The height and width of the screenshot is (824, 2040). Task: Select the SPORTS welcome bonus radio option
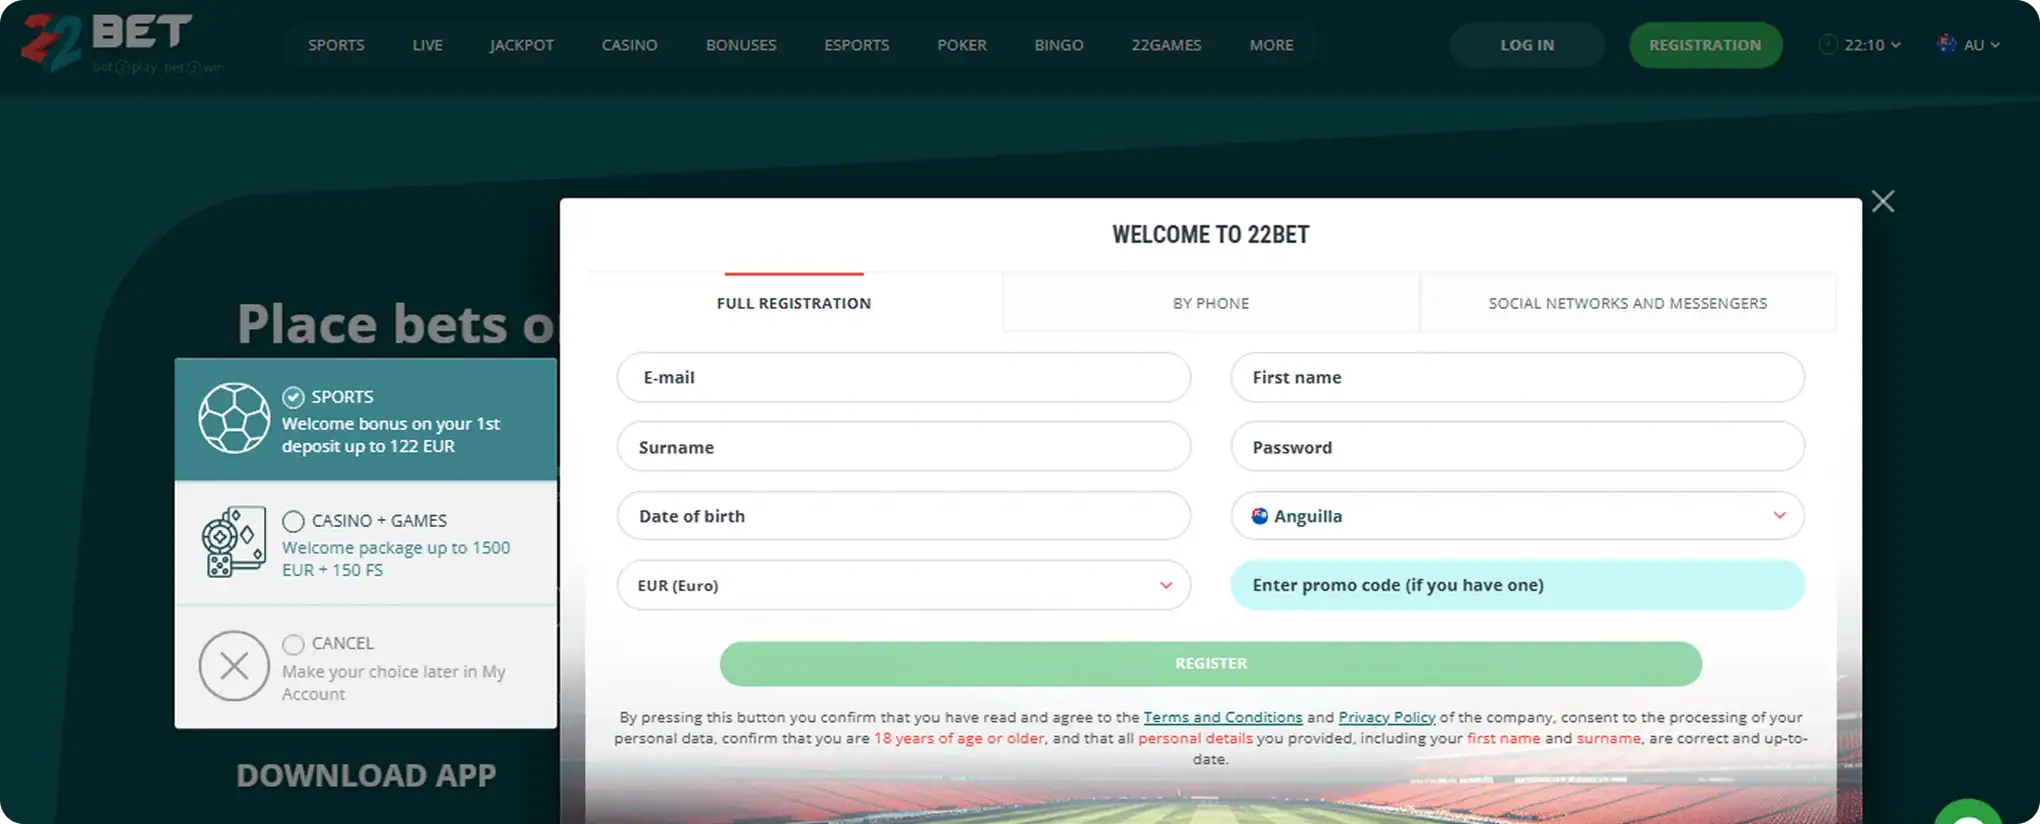pyautogui.click(x=293, y=397)
